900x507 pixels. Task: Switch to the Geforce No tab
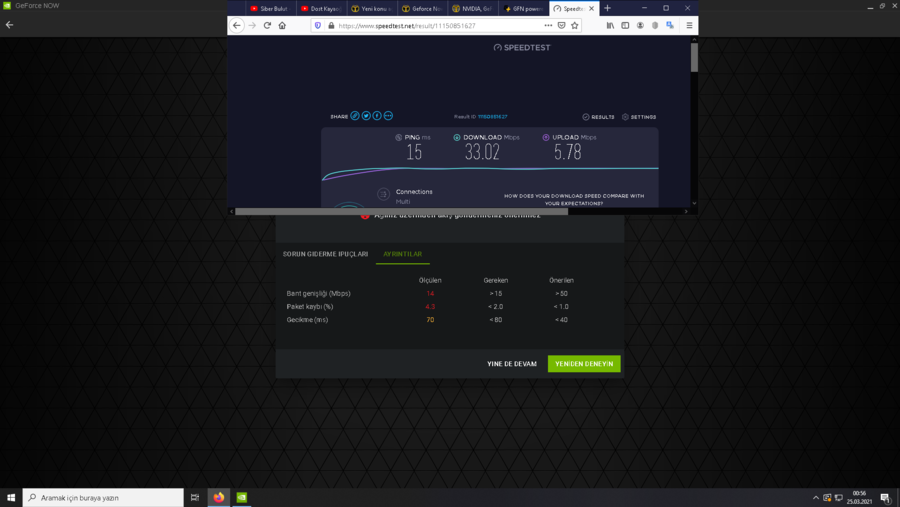(x=422, y=9)
